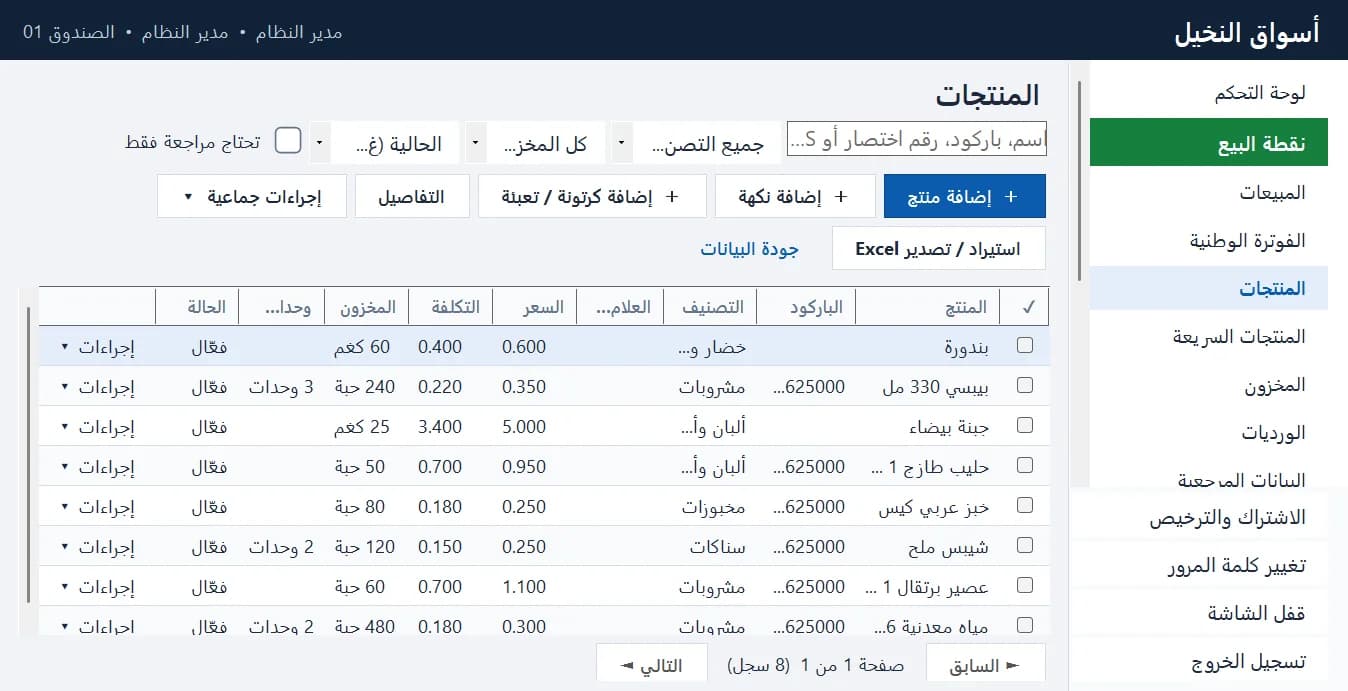Sort by the المخزون column header
Viewport: 1348px width, 691px height.
367,307
